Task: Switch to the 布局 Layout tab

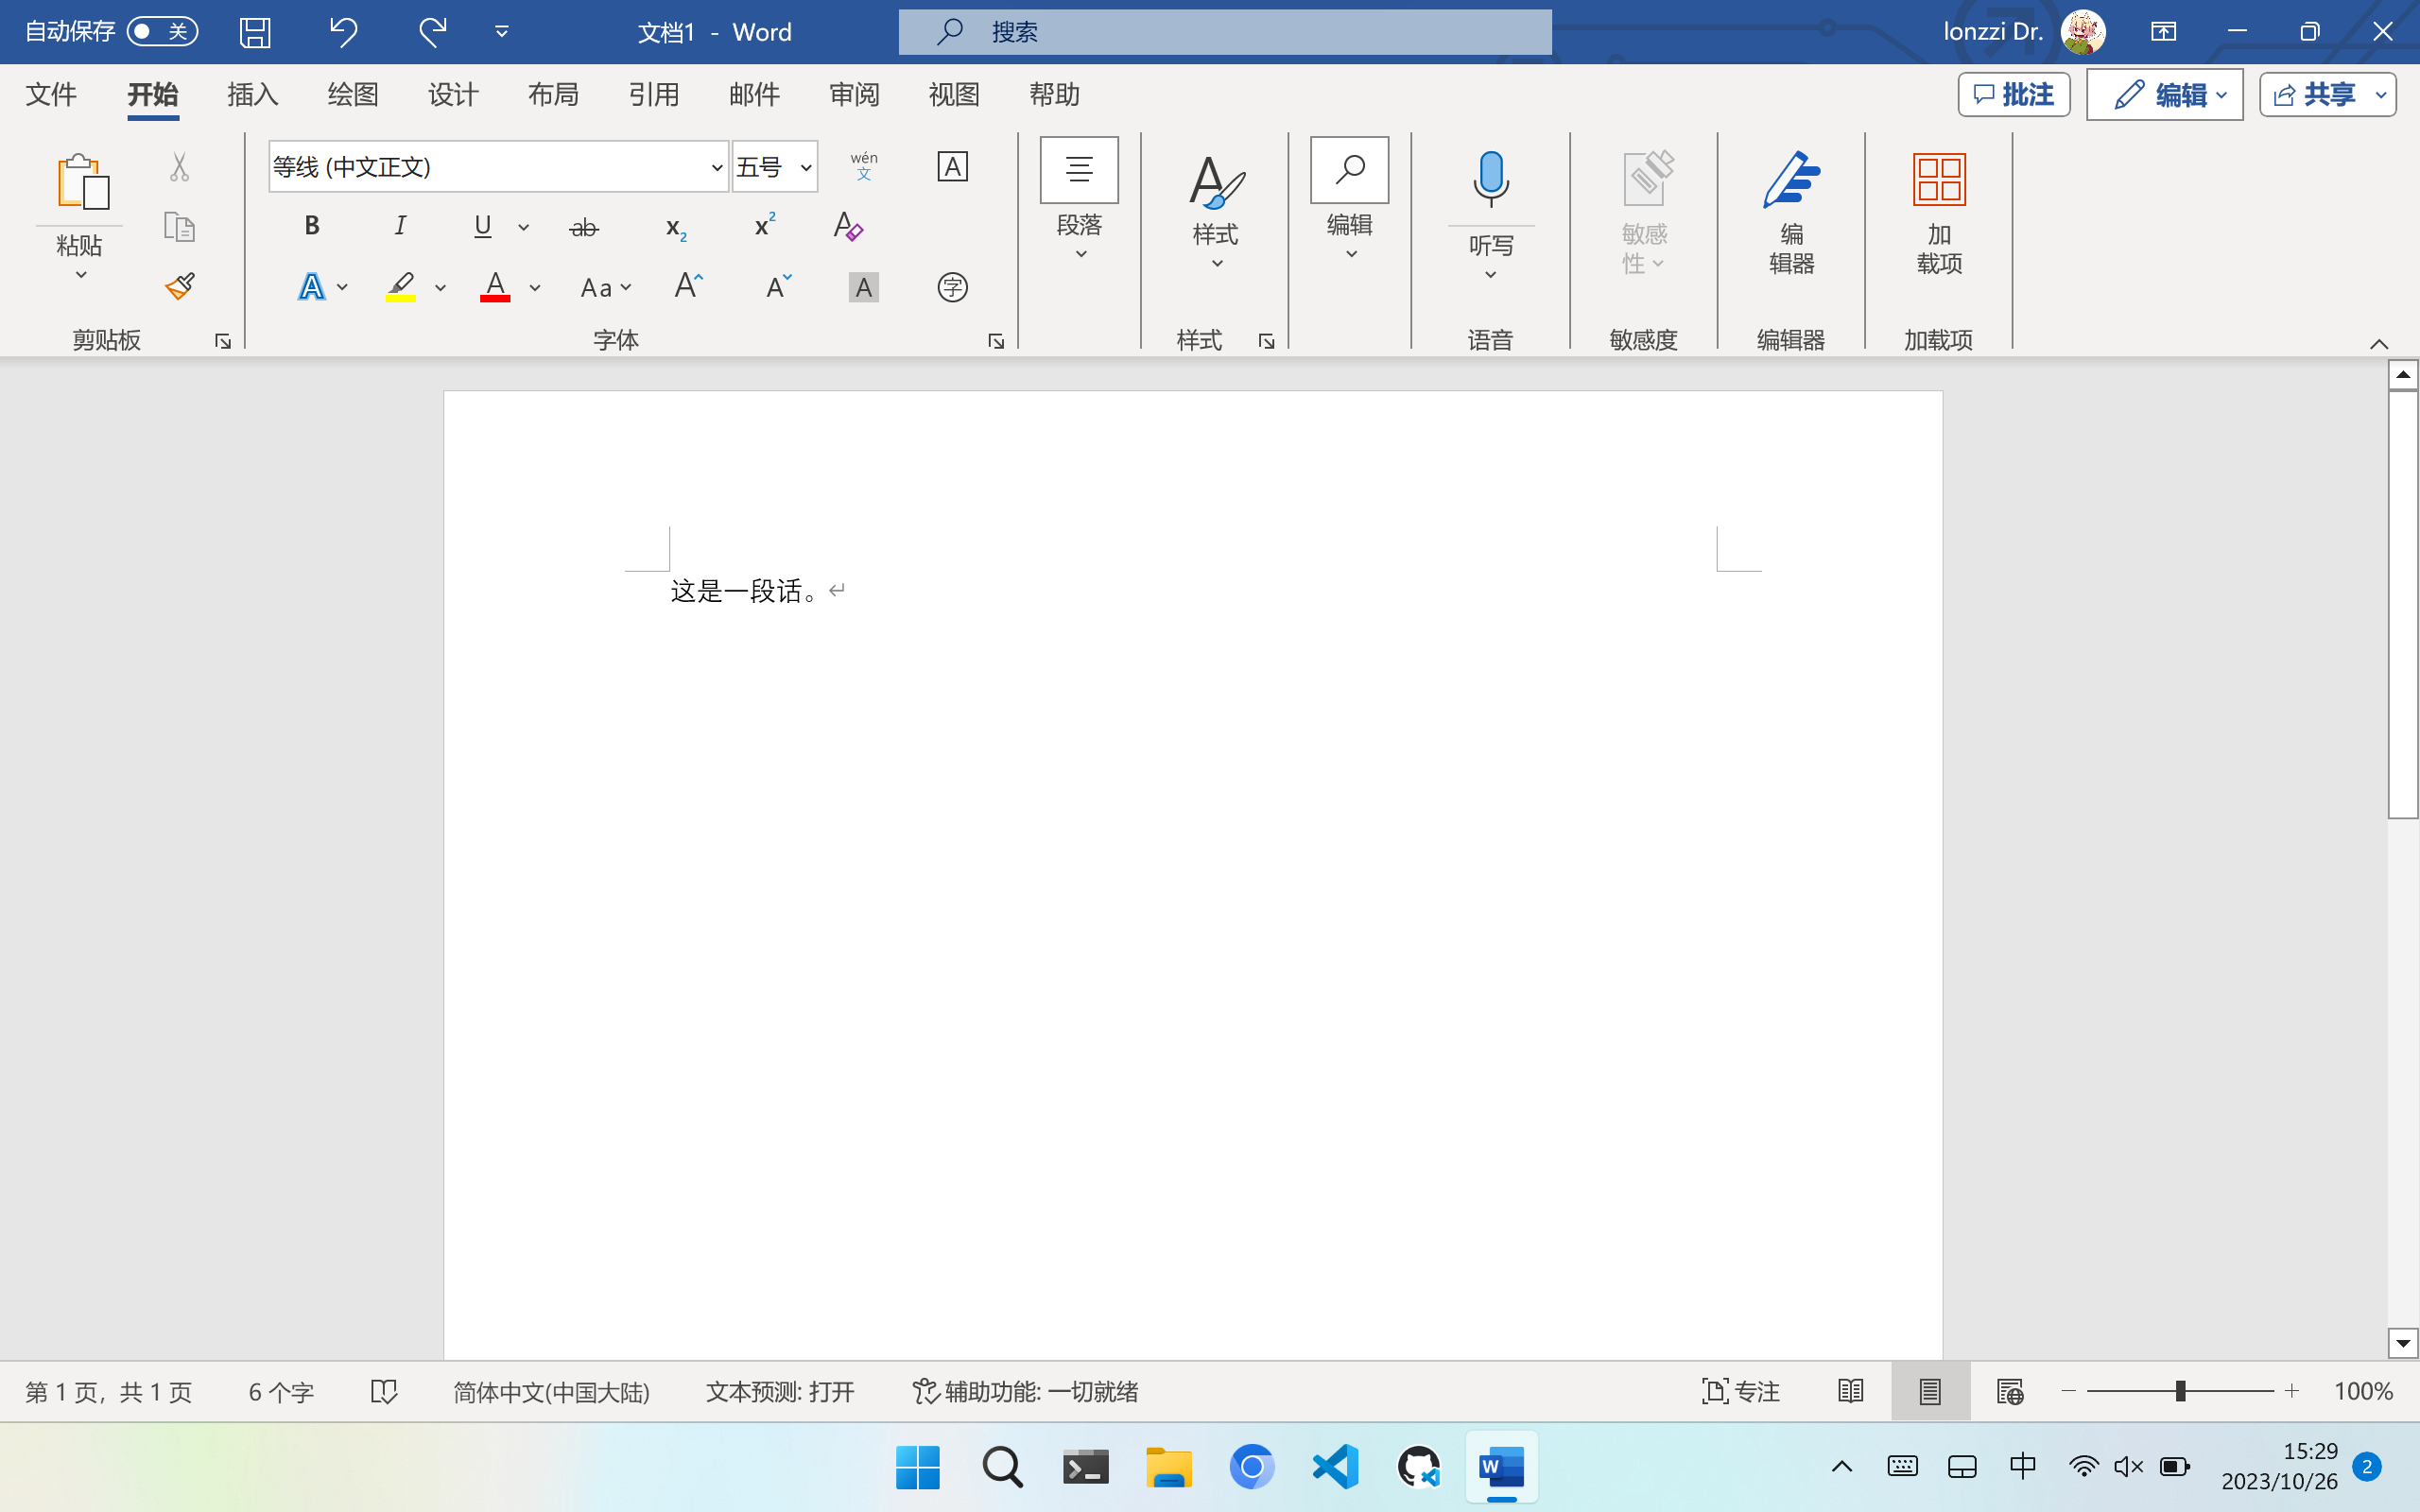Action: click(x=553, y=95)
